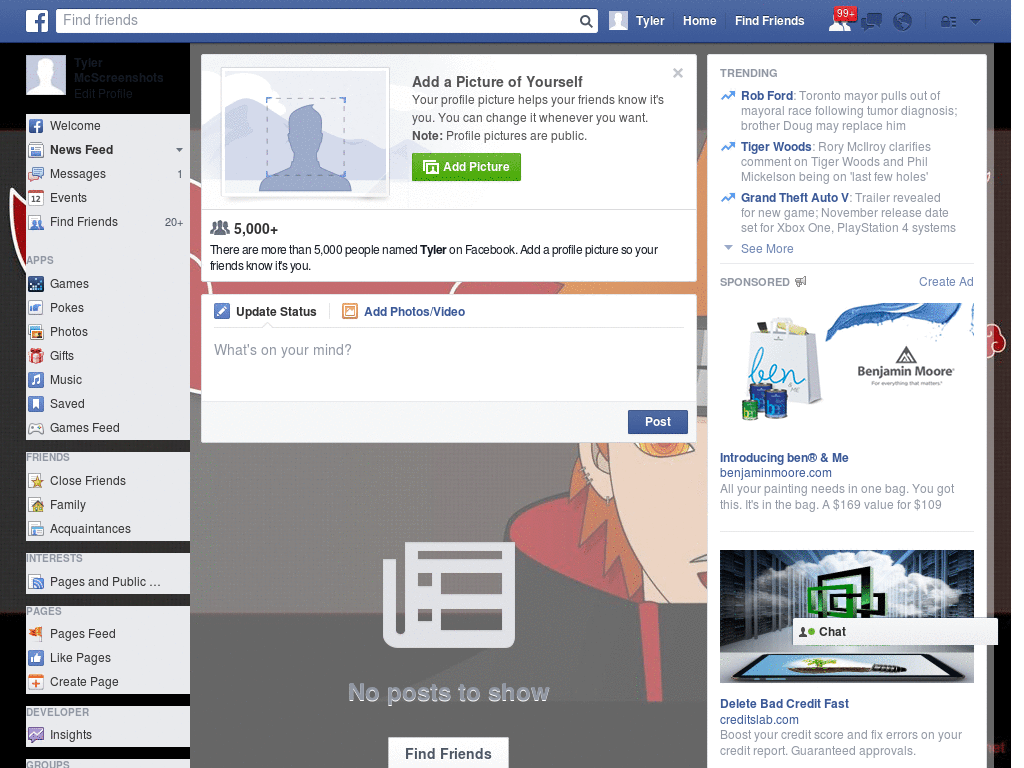Viewport: 1024px width, 768px height.
Task: Dismiss the Add a Picture of Yourself card
Action: [678, 73]
